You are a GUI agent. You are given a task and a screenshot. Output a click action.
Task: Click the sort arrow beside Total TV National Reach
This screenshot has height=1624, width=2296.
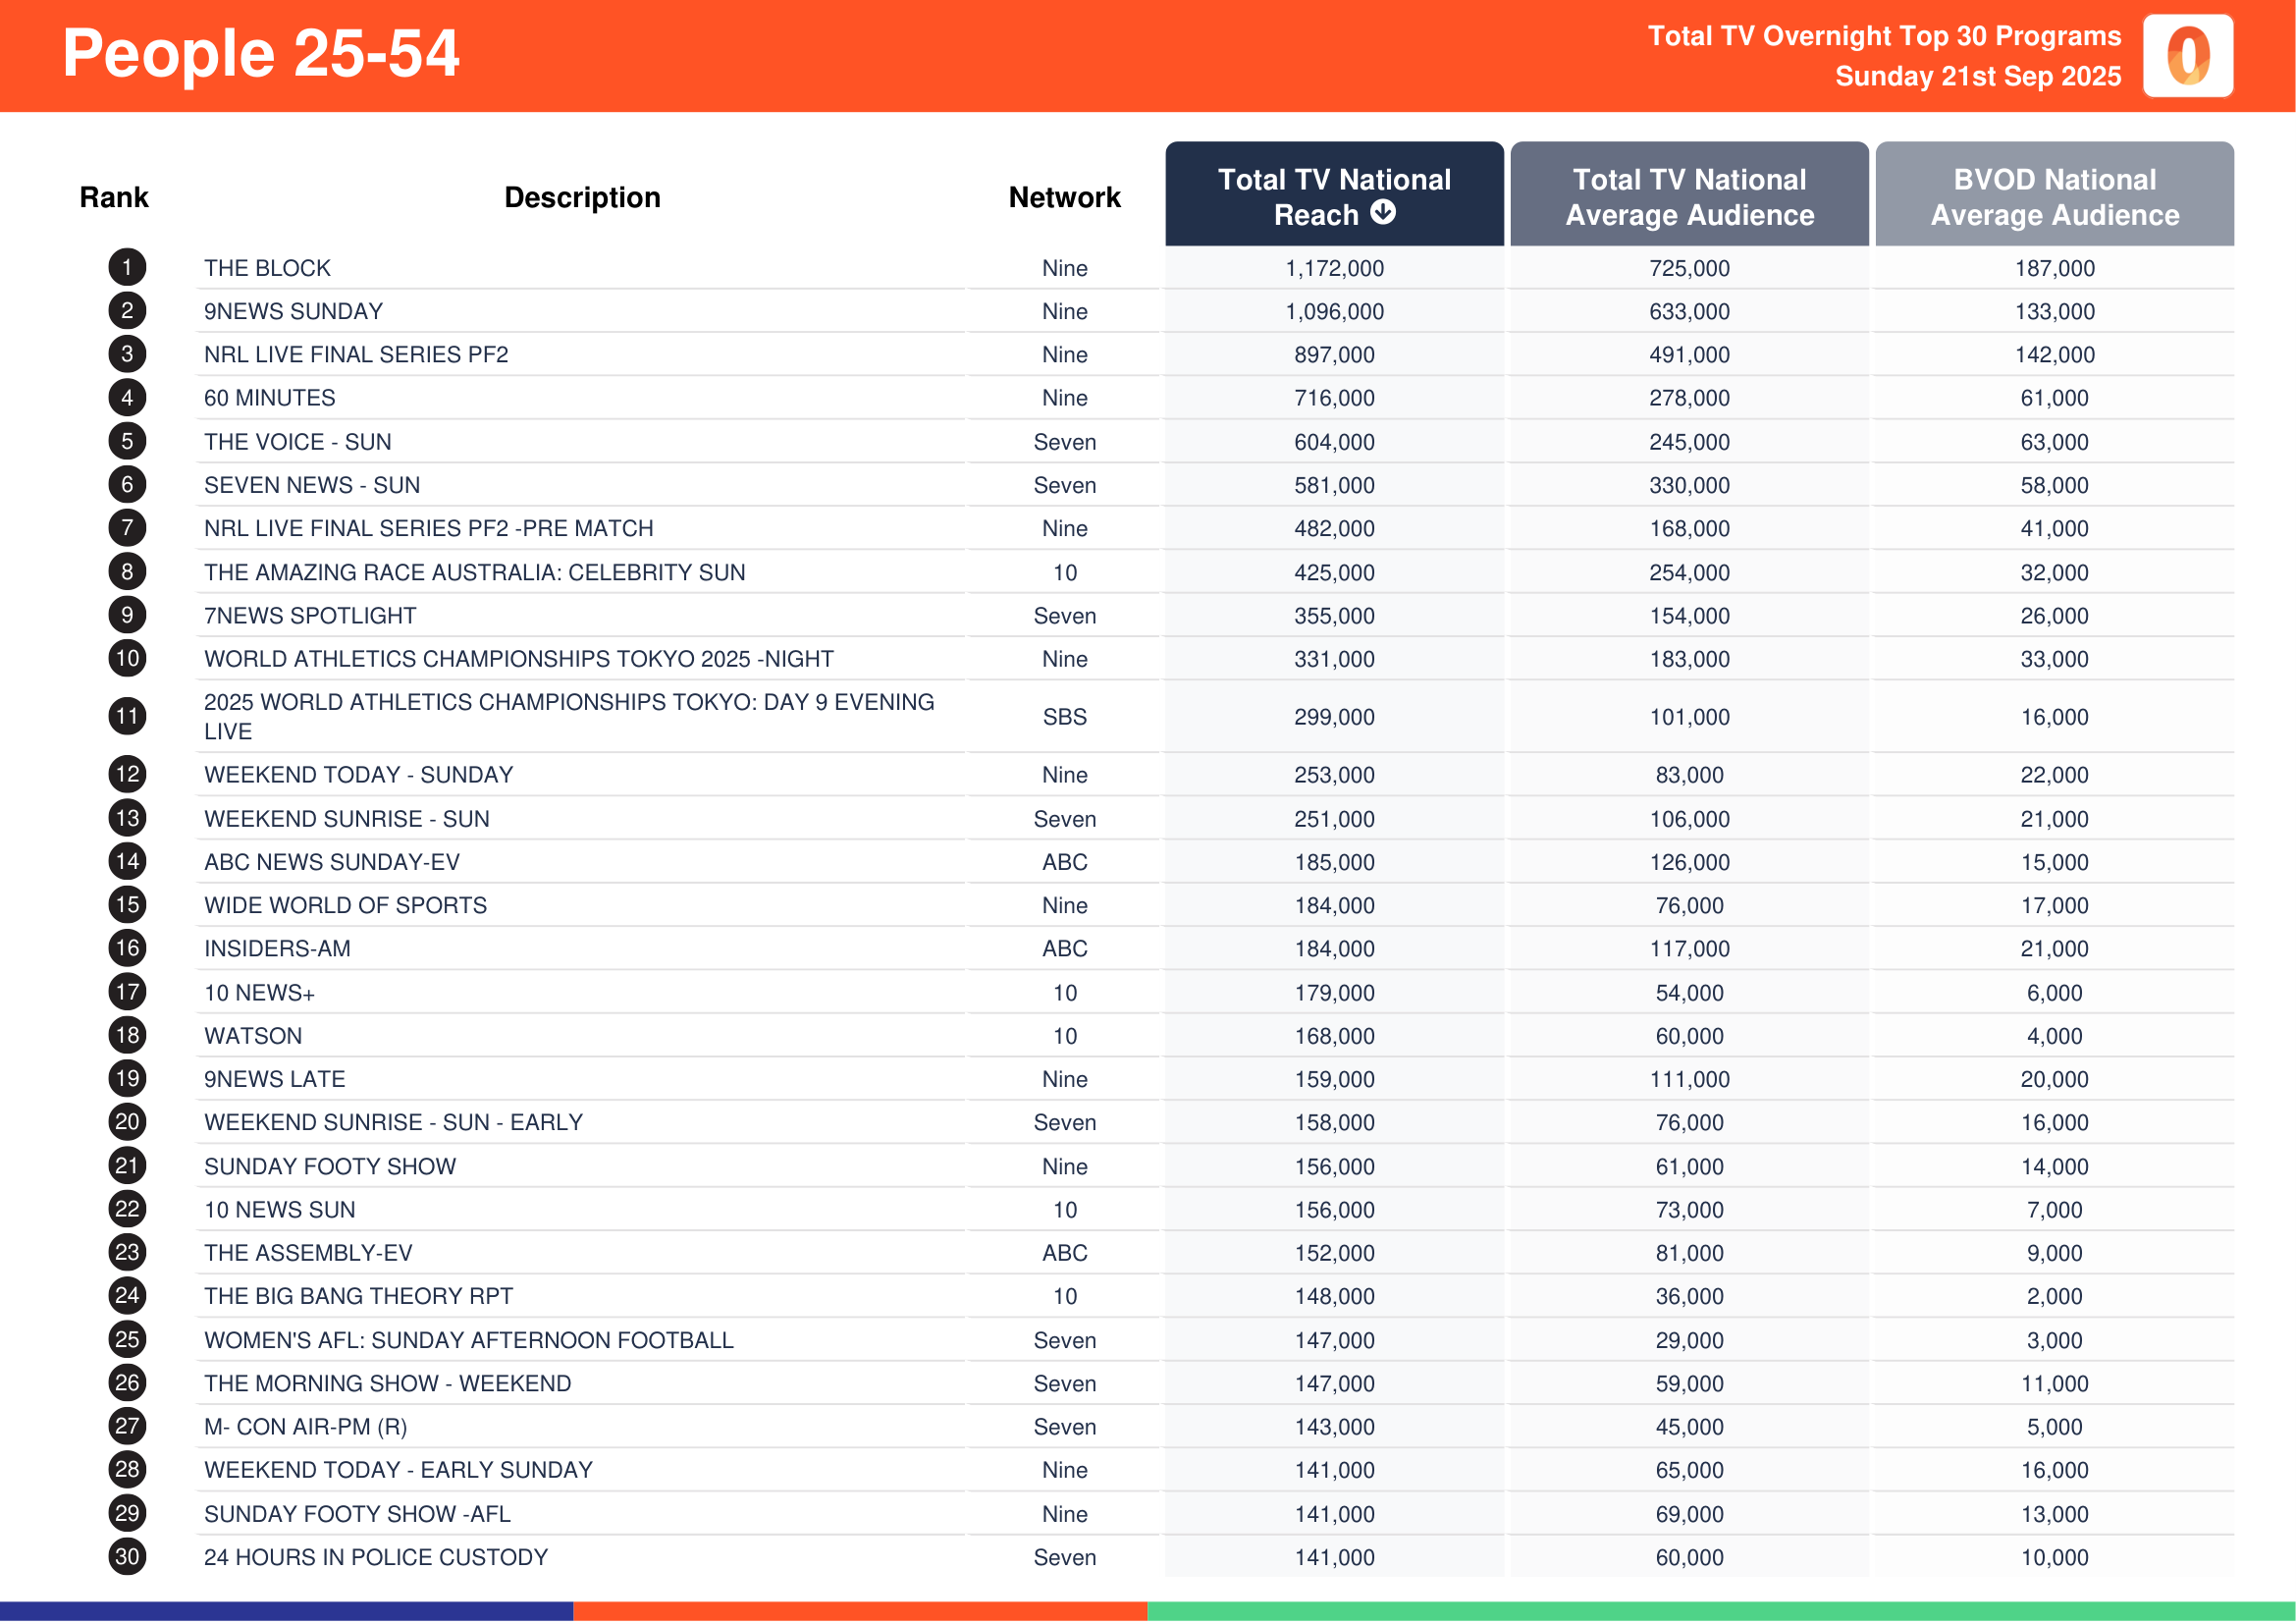(x=1383, y=212)
